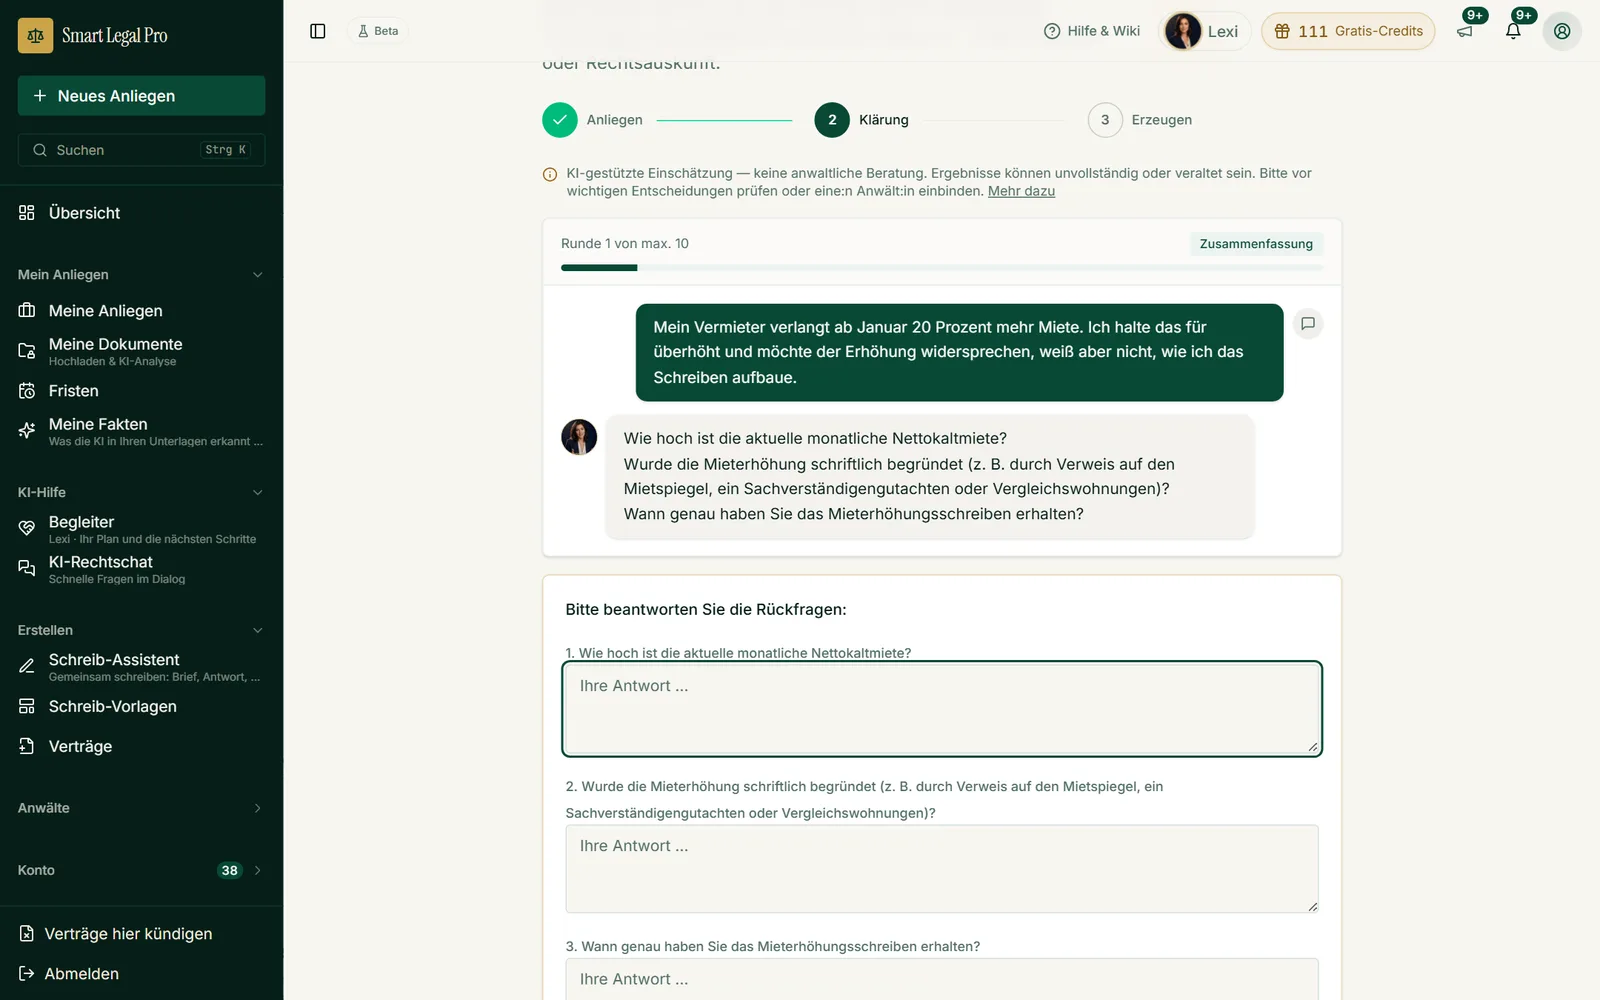Screen dimensions: 1600x1000
Task: Click Abmelden to log out
Action: 141,974
